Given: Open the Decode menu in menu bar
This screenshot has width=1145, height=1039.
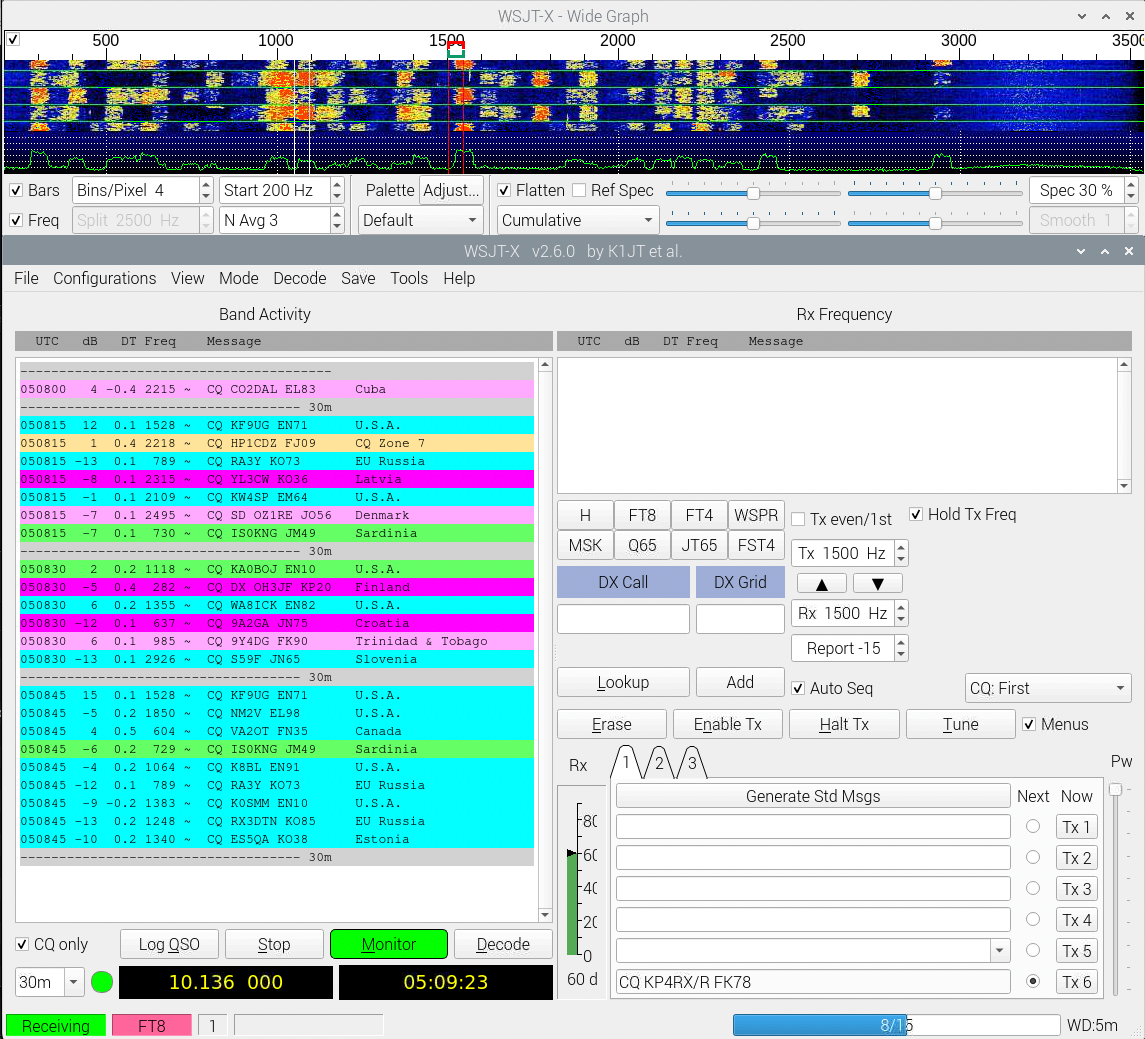Looking at the screenshot, I should 299,278.
